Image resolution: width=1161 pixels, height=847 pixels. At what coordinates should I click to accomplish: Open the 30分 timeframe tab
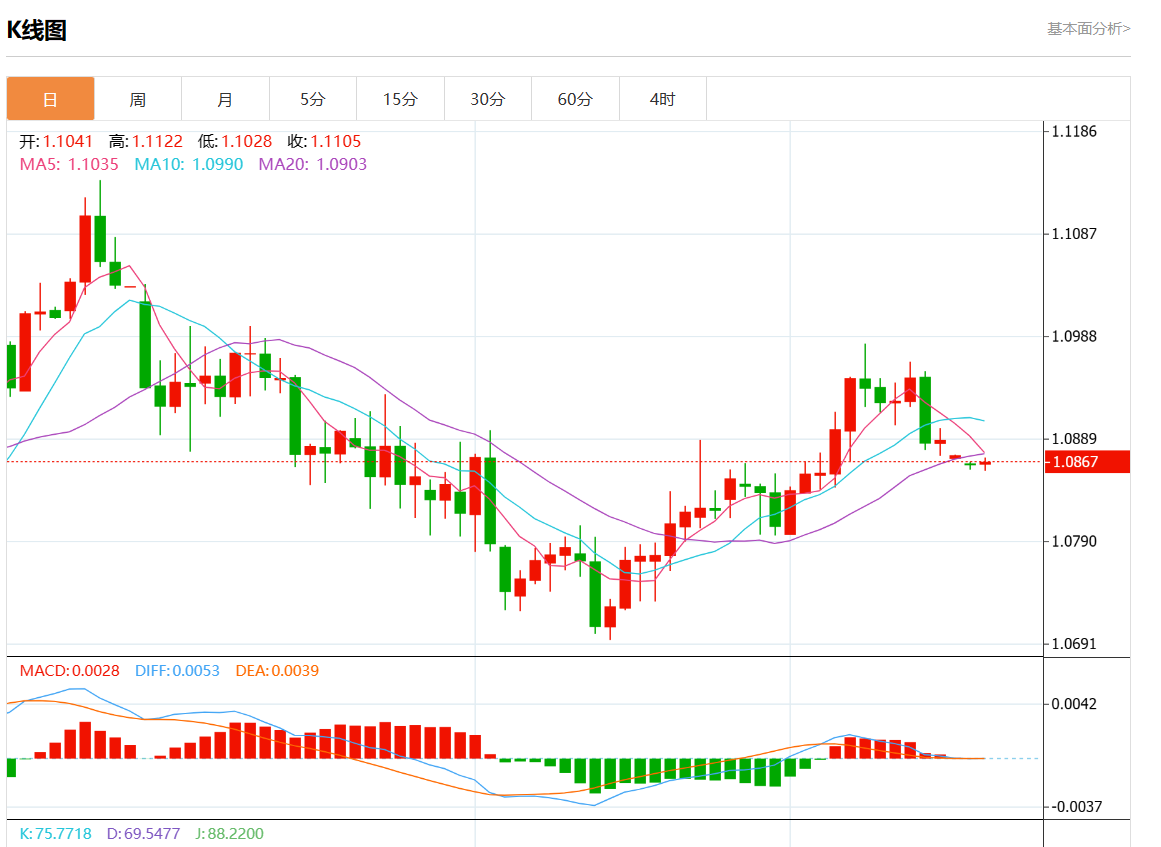(x=487, y=98)
